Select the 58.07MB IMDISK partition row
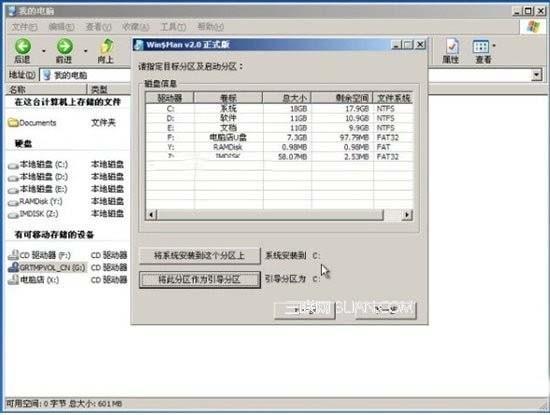 (x=279, y=156)
